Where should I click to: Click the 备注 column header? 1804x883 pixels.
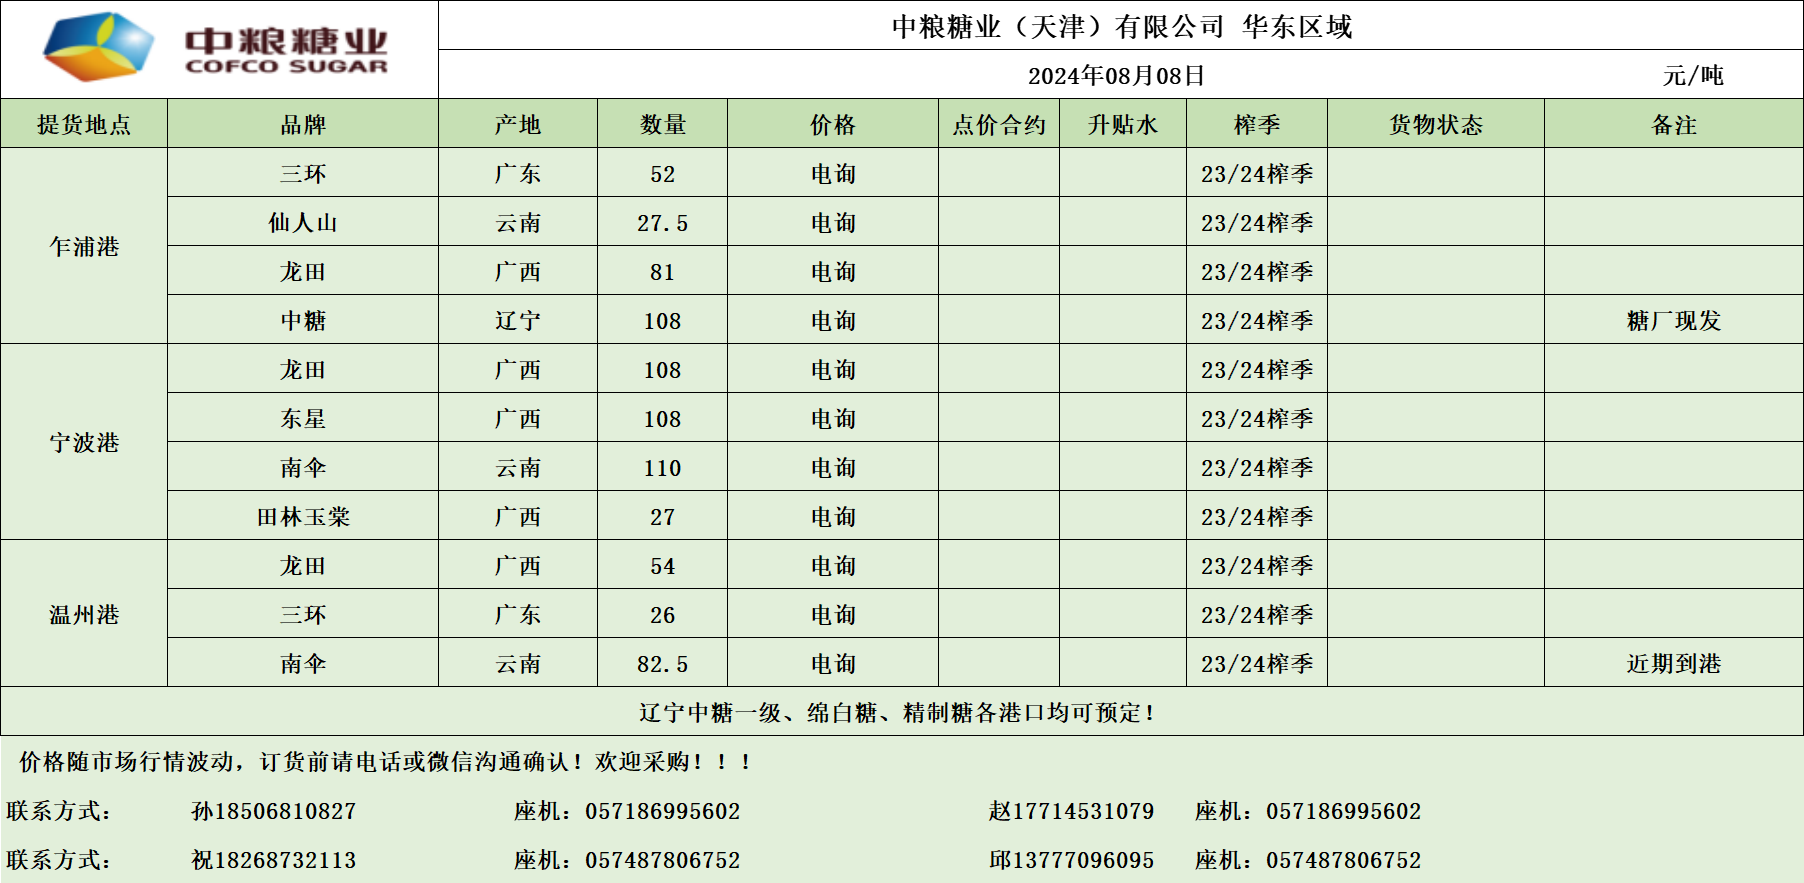pyautogui.click(x=1674, y=125)
